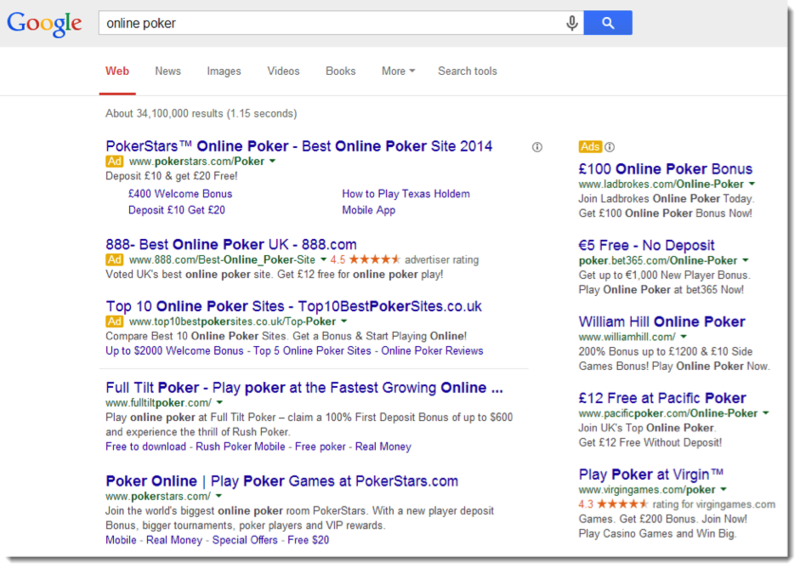Open £100 Online Poker Bonus ad
The height and width of the screenshot is (569, 800).
(x=665, y=169)
